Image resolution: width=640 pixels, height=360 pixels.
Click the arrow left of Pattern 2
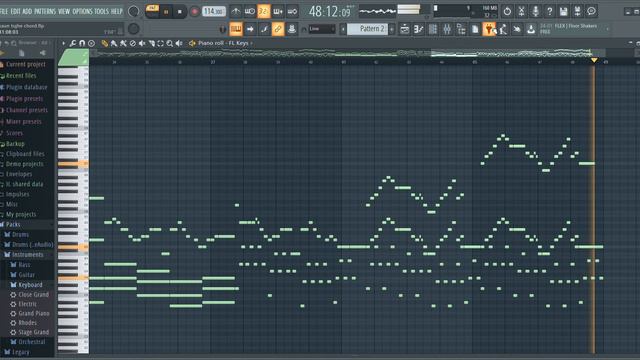(x=343, y=29)
